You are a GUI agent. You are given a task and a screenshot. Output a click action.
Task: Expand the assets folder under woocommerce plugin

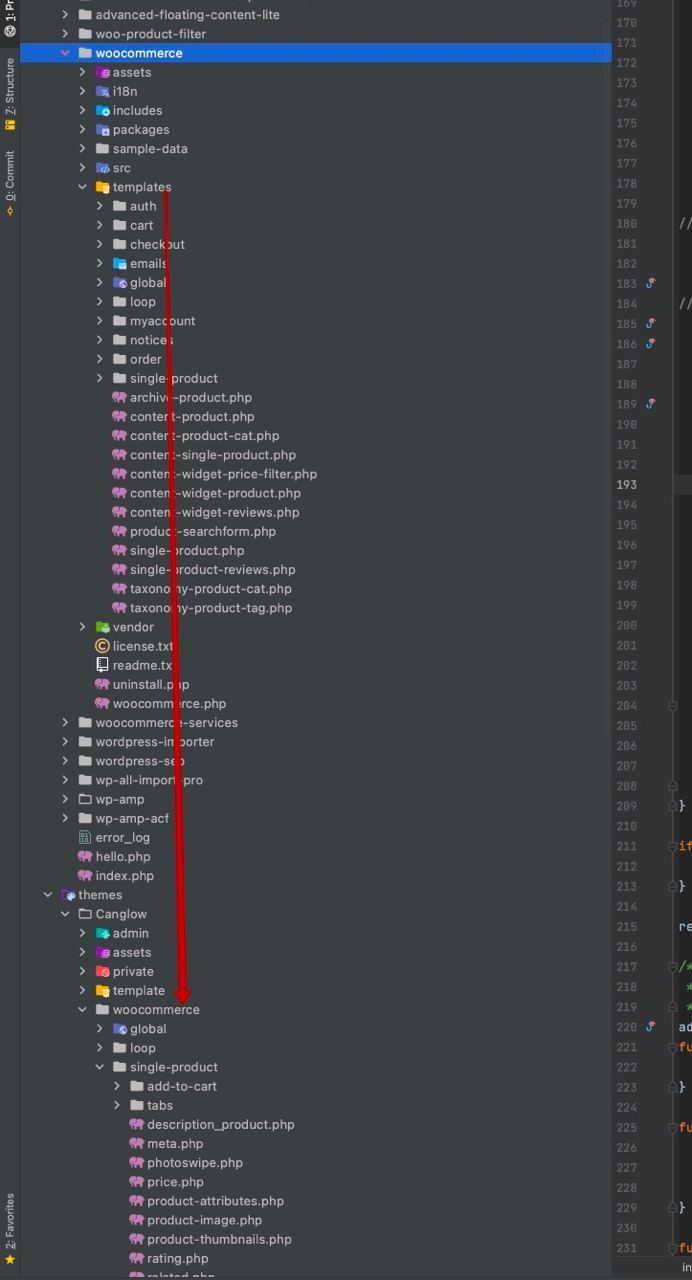pos(83,72)
